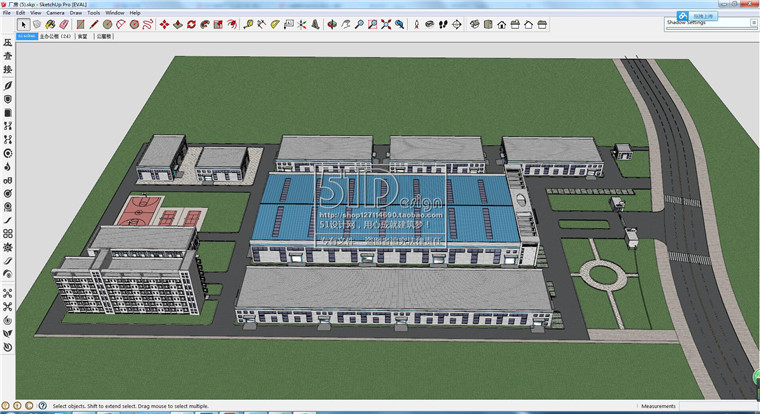The image size is (760, 414).
Task: Select the Previous view zoom tool
Action: 399,24
